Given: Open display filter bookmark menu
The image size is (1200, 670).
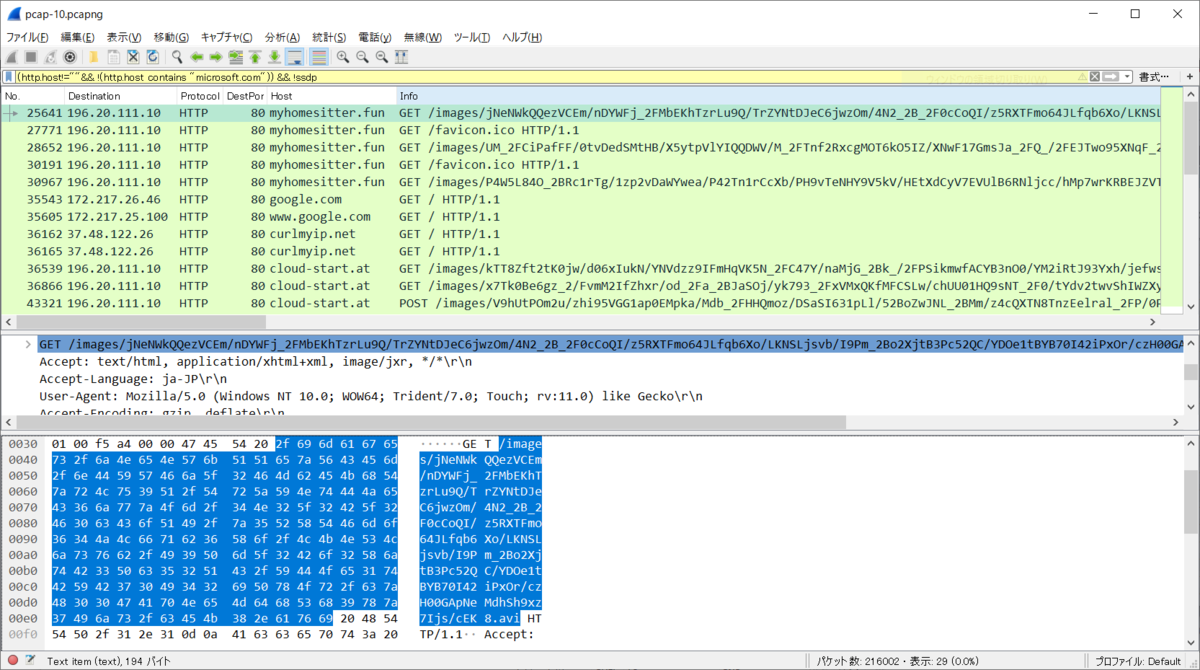Looking at the screenshot, I should 8,76.
